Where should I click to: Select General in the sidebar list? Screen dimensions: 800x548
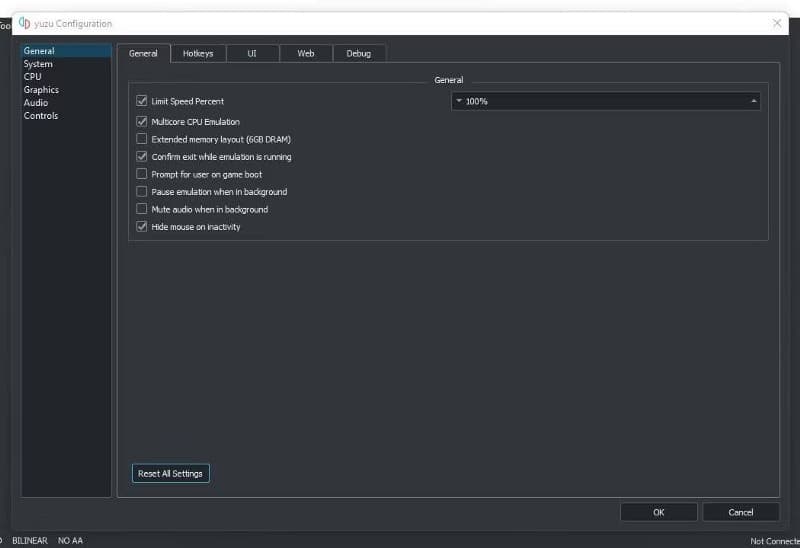pyautogui.click(x=66, y=51)
